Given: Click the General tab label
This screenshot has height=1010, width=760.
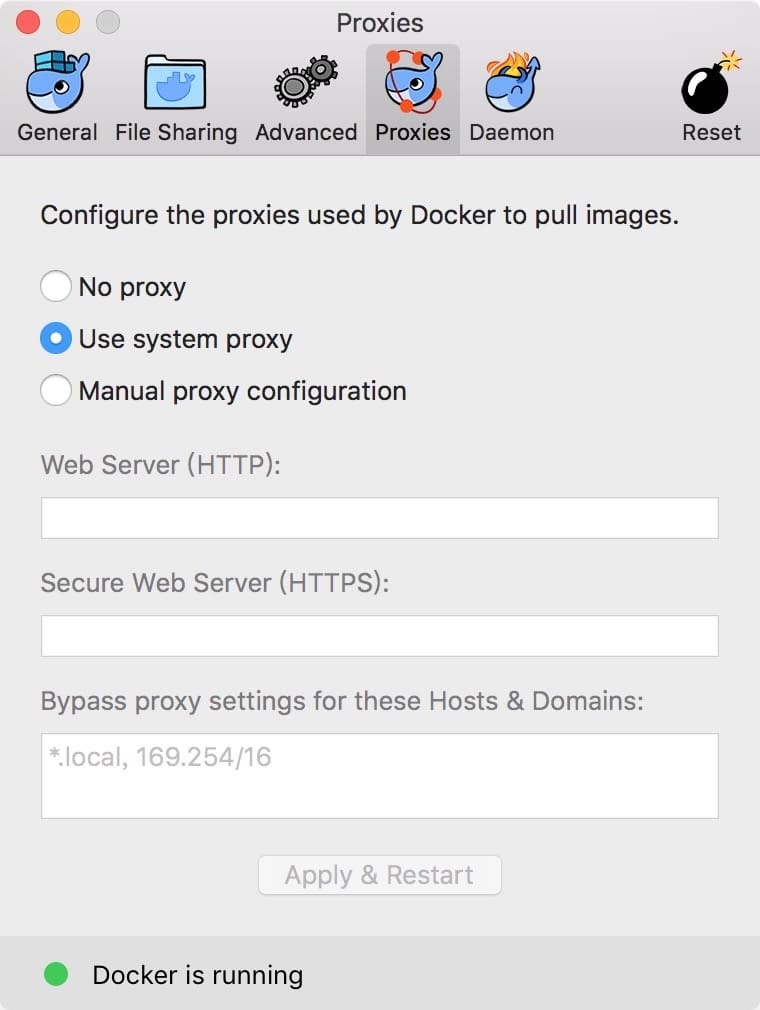Looking at the screenshot, I should coord(57,131).
